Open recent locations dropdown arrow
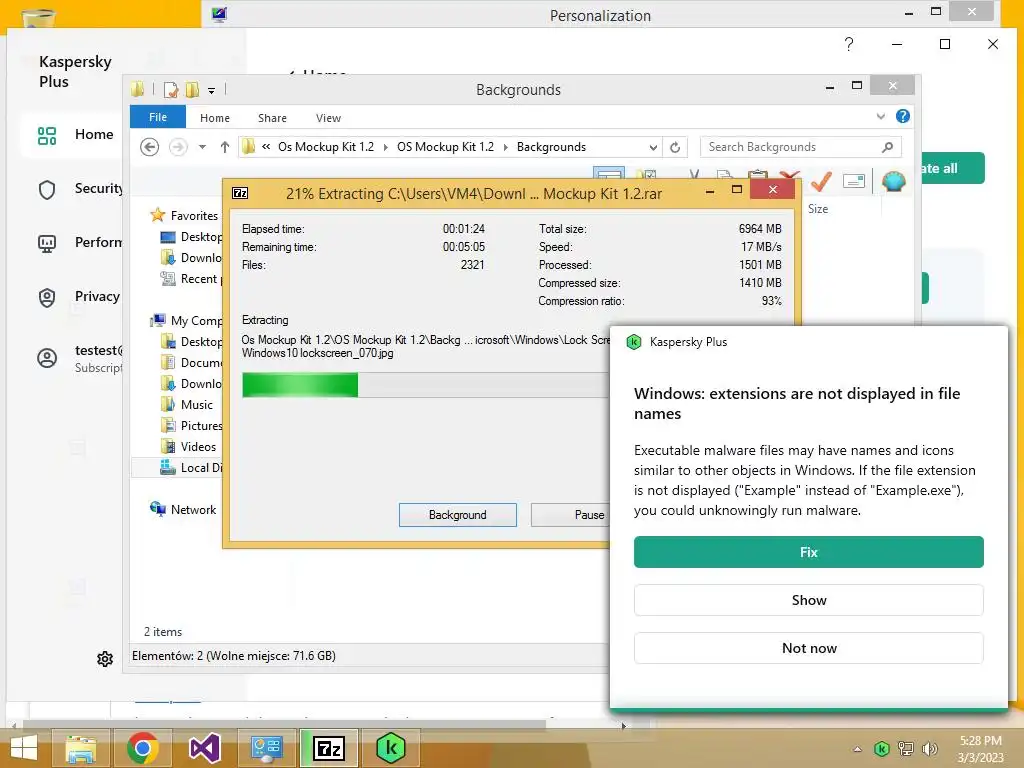 click(202, 147)
